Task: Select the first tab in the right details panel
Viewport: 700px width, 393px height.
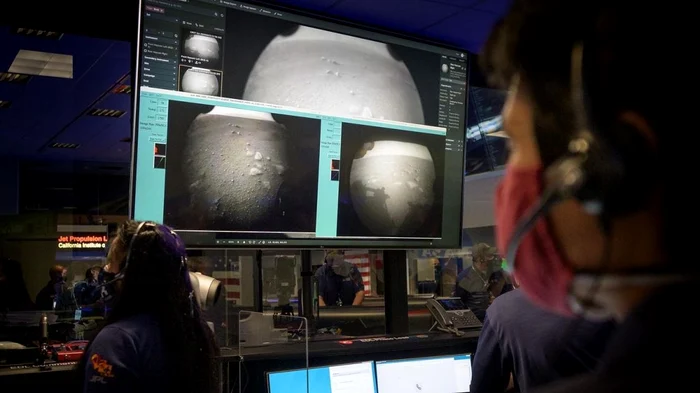Action: (x=444, y=57)
